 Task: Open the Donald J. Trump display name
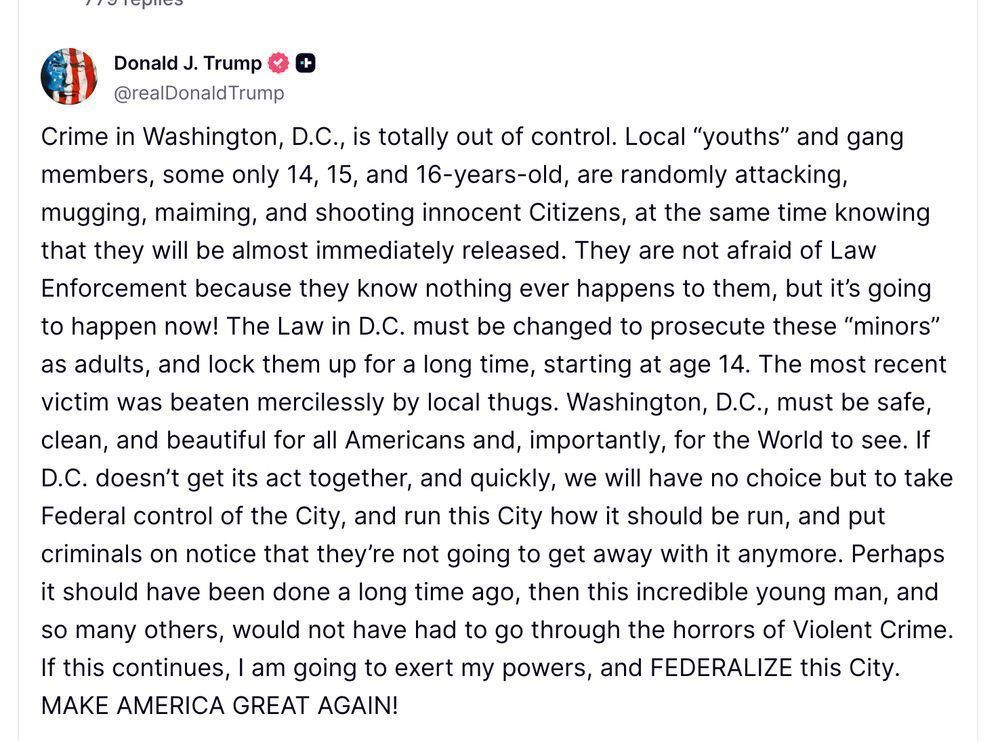[x=188, y=63]
